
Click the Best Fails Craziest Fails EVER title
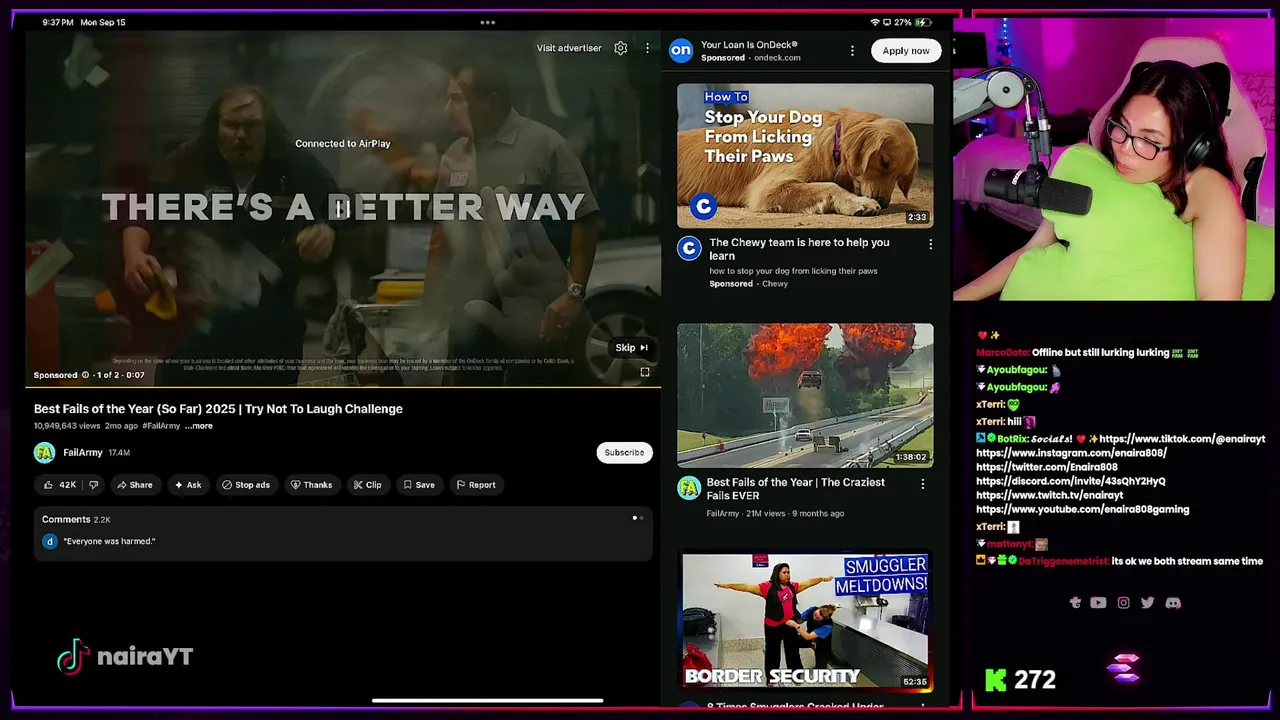click(795, 489)
